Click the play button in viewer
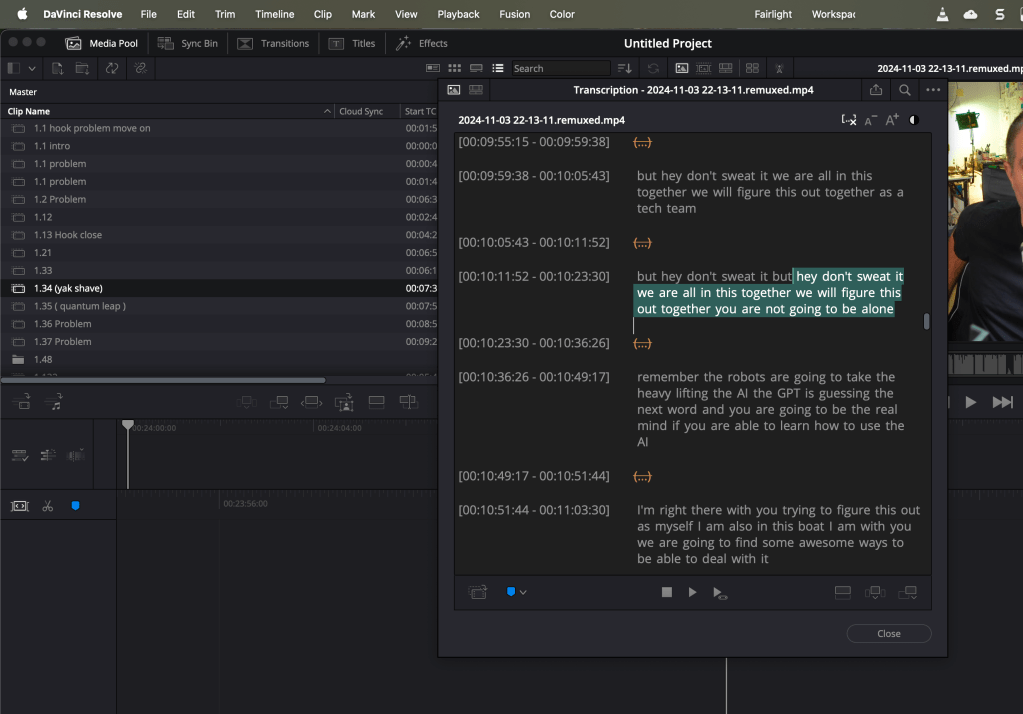Image resolution: width=1023 pixels, height=714 pixels. click(x=971, y=402)
